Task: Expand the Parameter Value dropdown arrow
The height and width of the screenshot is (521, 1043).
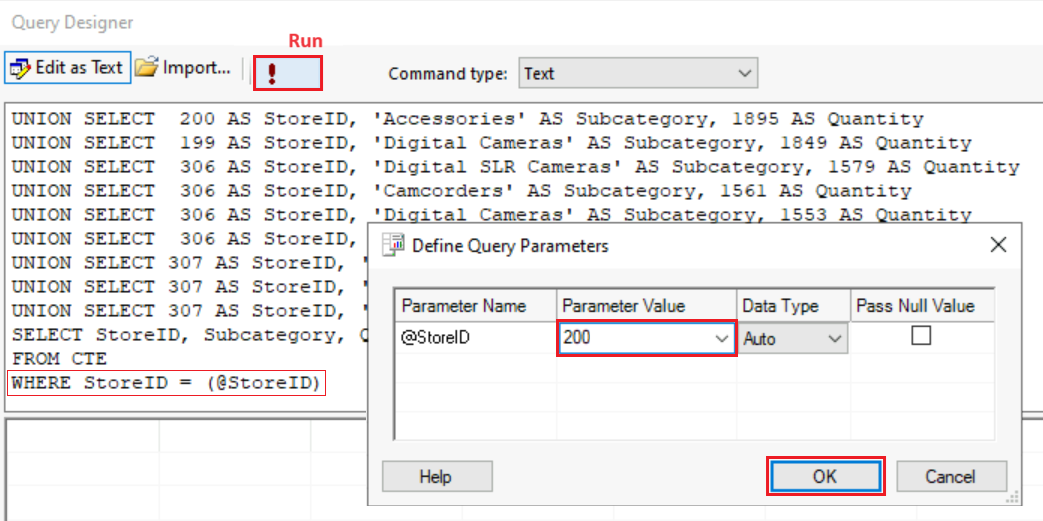Action: point(723,339)
